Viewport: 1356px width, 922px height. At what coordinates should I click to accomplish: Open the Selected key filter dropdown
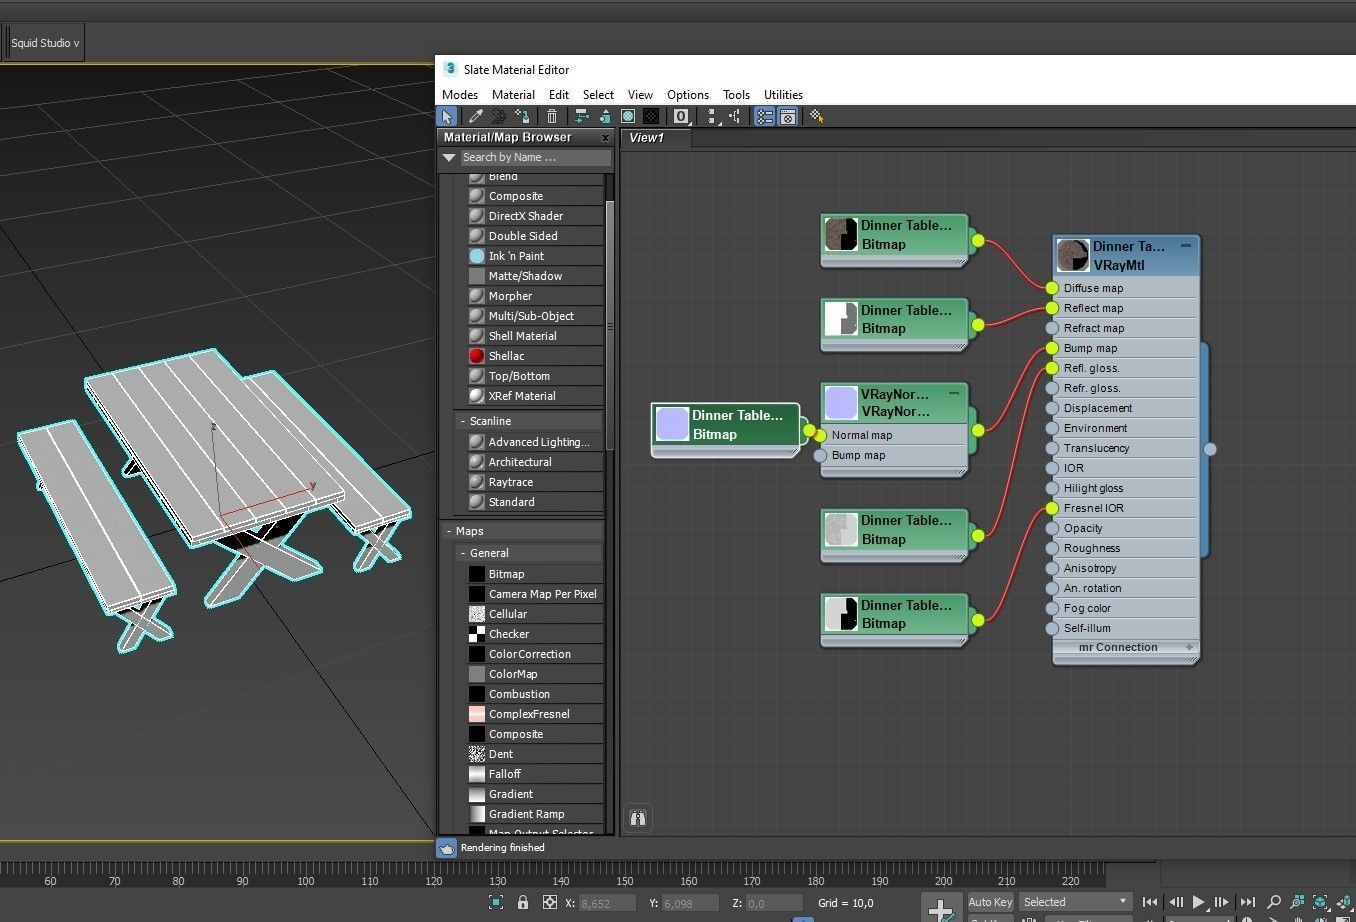1076,902
